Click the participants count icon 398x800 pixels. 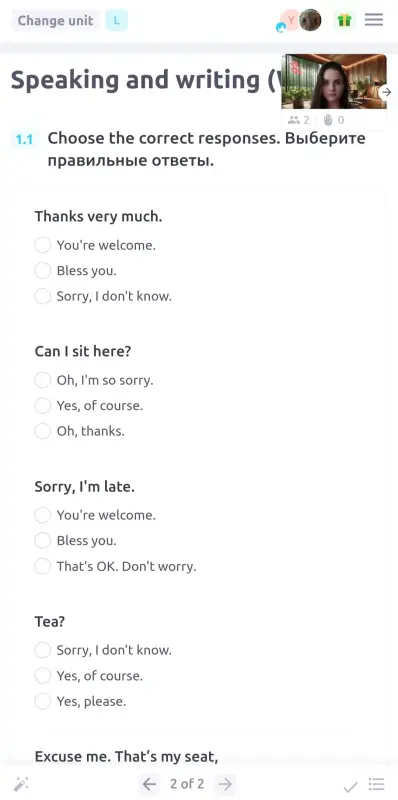coord(294,120)
